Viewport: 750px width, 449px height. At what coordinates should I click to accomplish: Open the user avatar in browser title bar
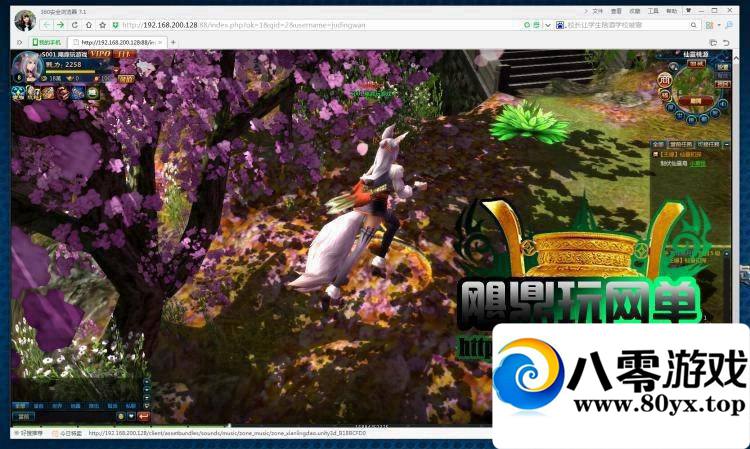[x=25, y=21]
